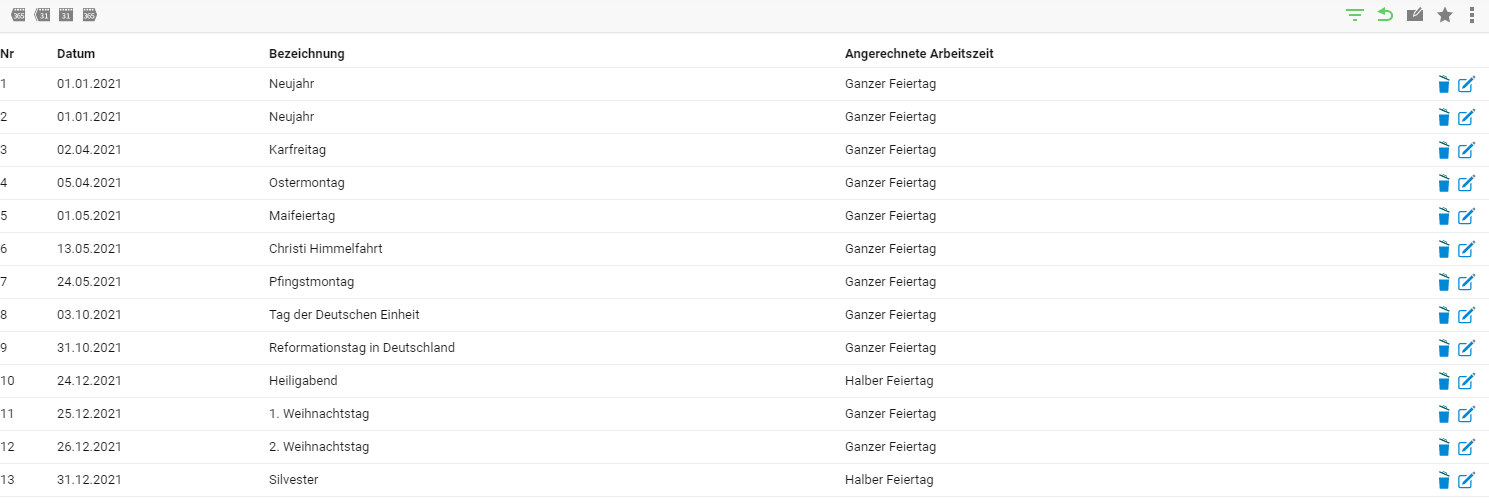This screenshot has width=1489, height=503.
Task: Delete the Christi Himmelfahrt entry
Action: tap(1443, 249)
